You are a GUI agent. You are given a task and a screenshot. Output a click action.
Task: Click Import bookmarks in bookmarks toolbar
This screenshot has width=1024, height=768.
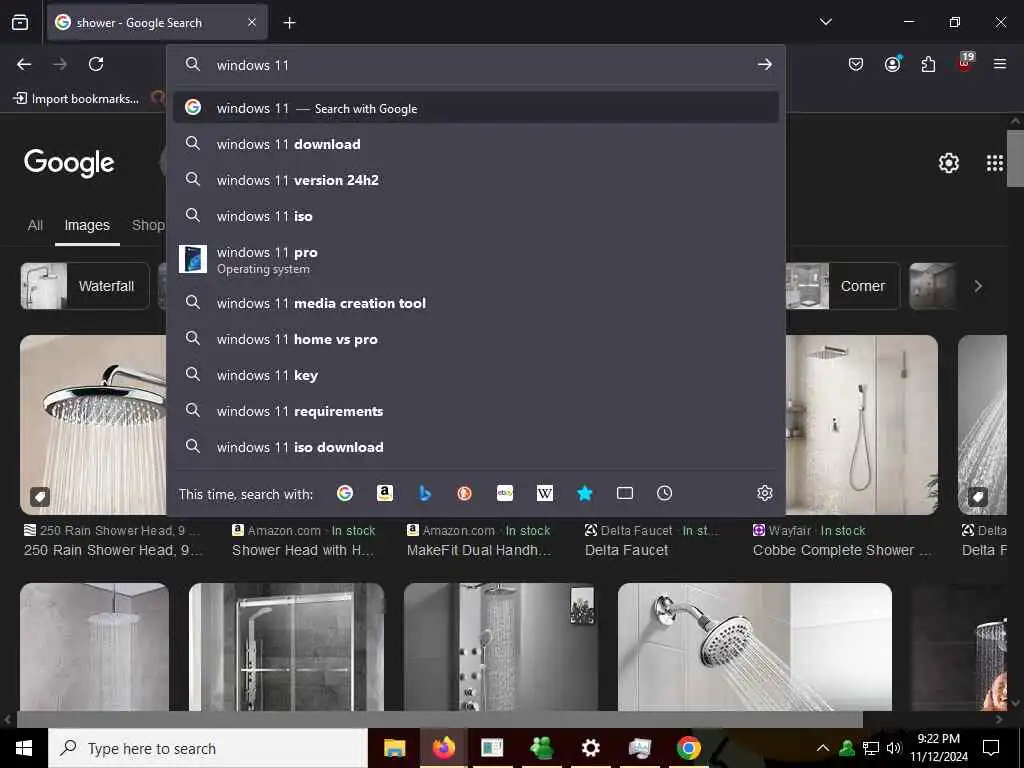(76, 99)
